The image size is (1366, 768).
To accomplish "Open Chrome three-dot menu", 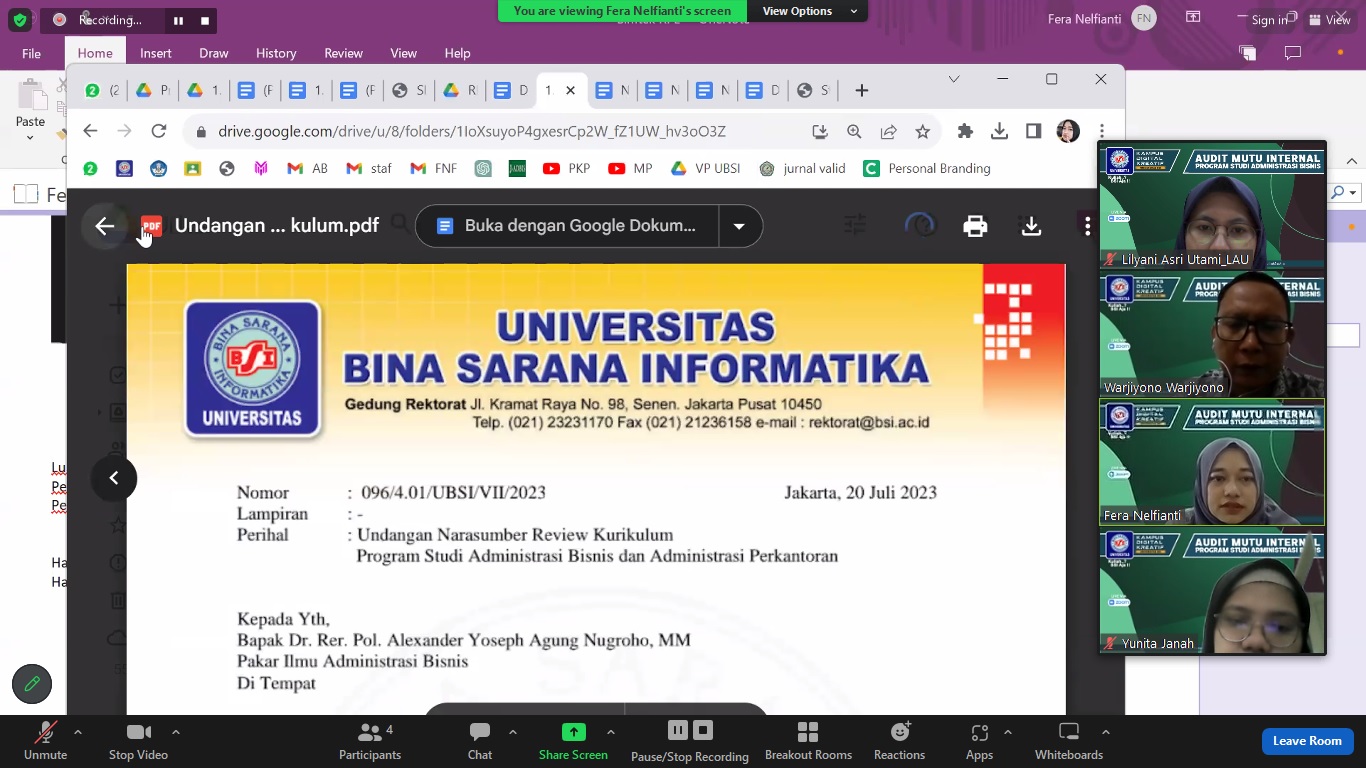I will (x=1102, y=131).
